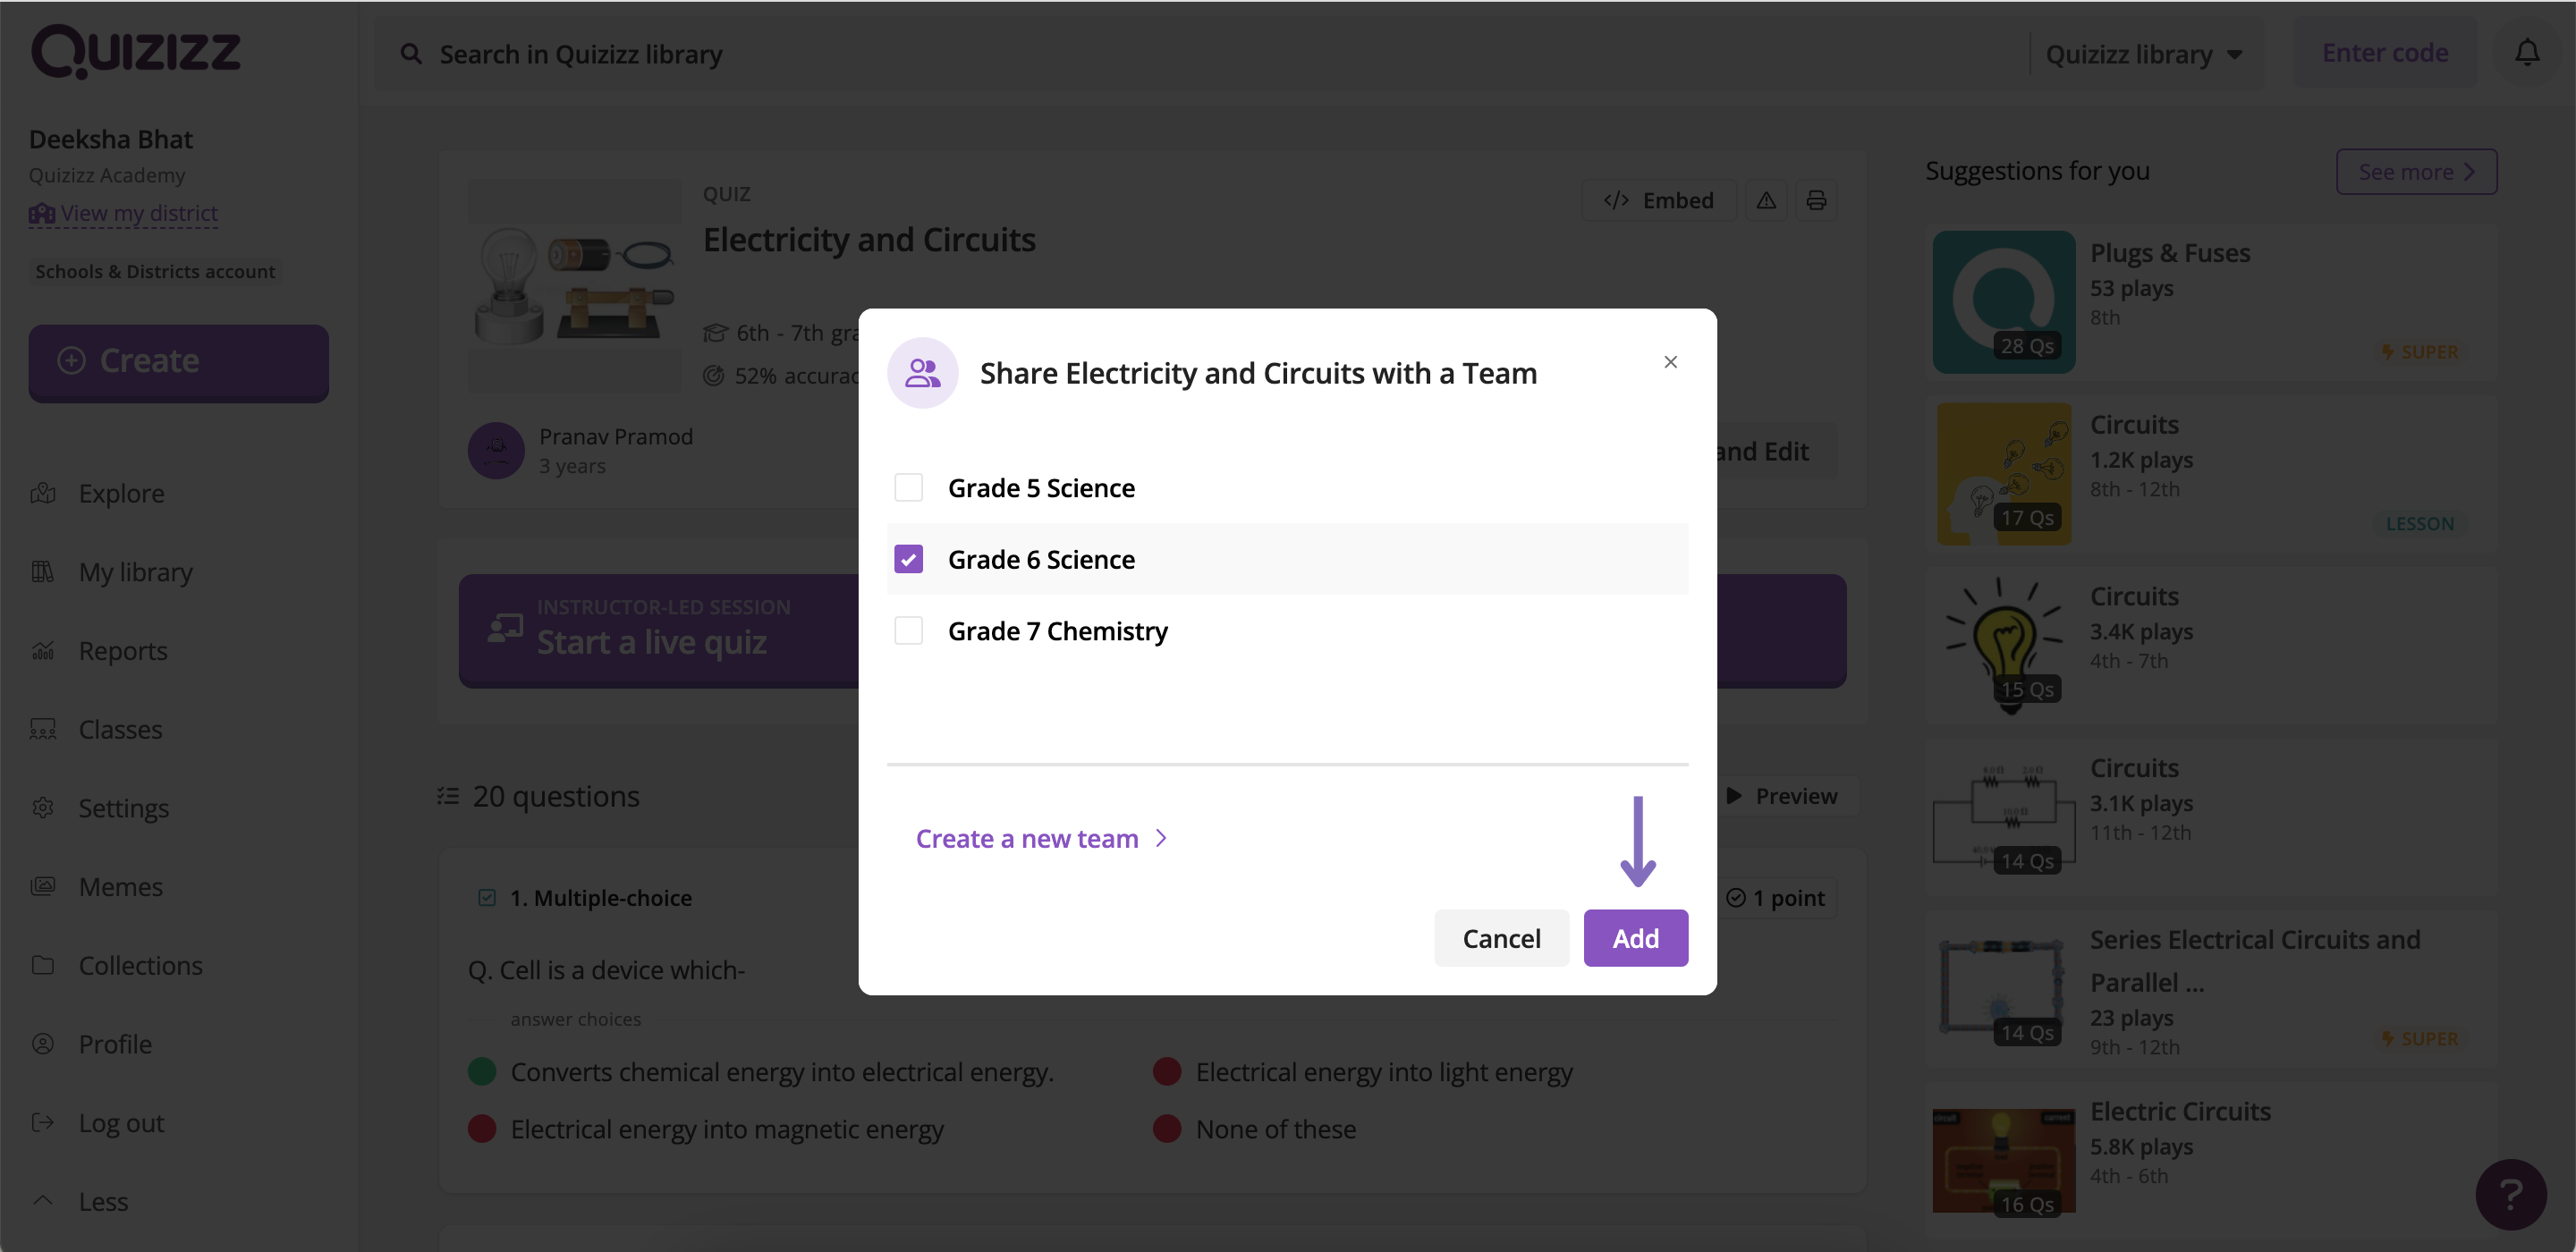Click the Settings gear icon
This screenshot has height=1252, width=2576.
click(x=43, y=808)
